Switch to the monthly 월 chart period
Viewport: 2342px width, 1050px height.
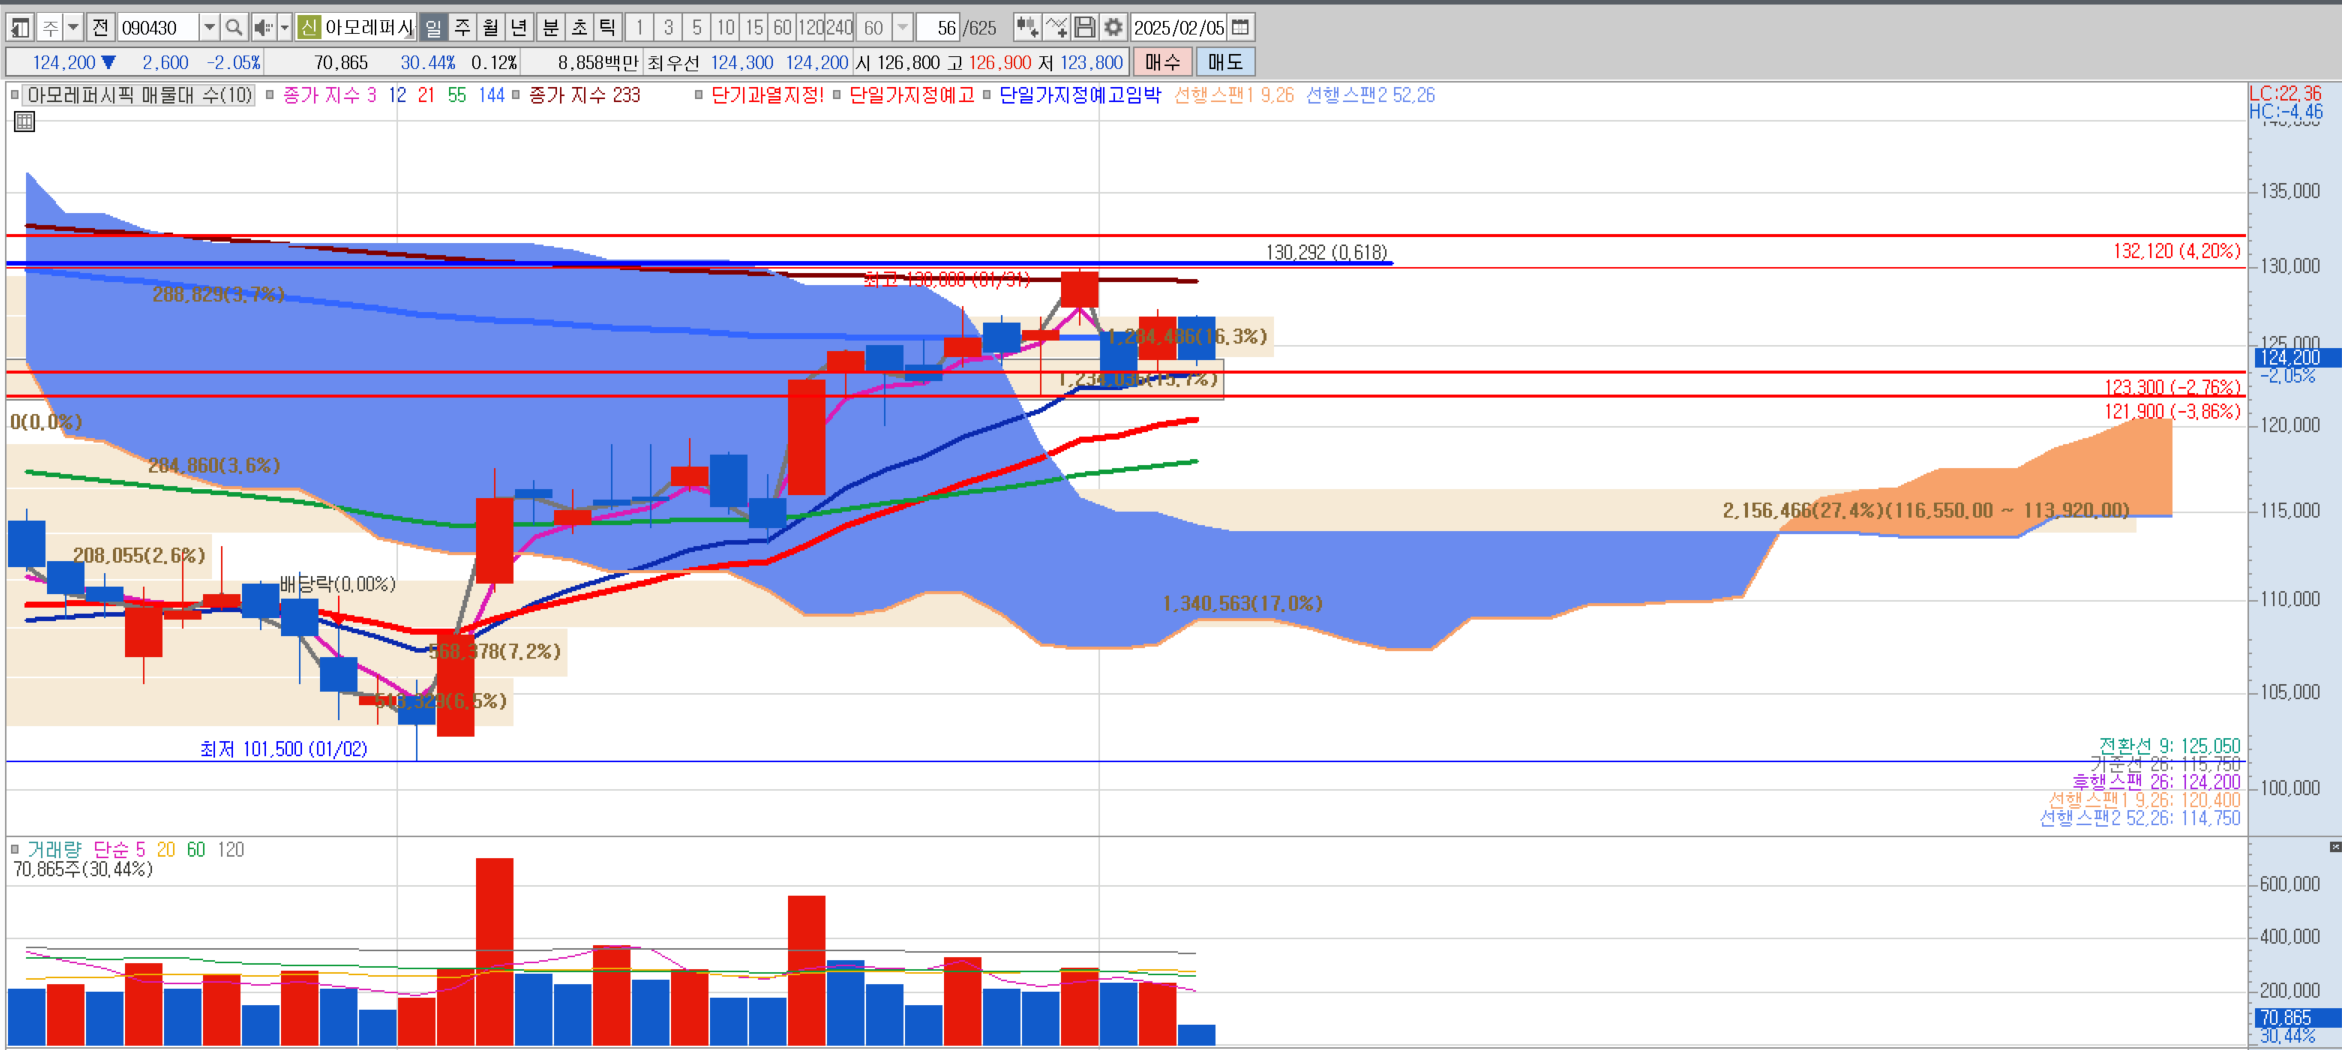pos(490,28)
